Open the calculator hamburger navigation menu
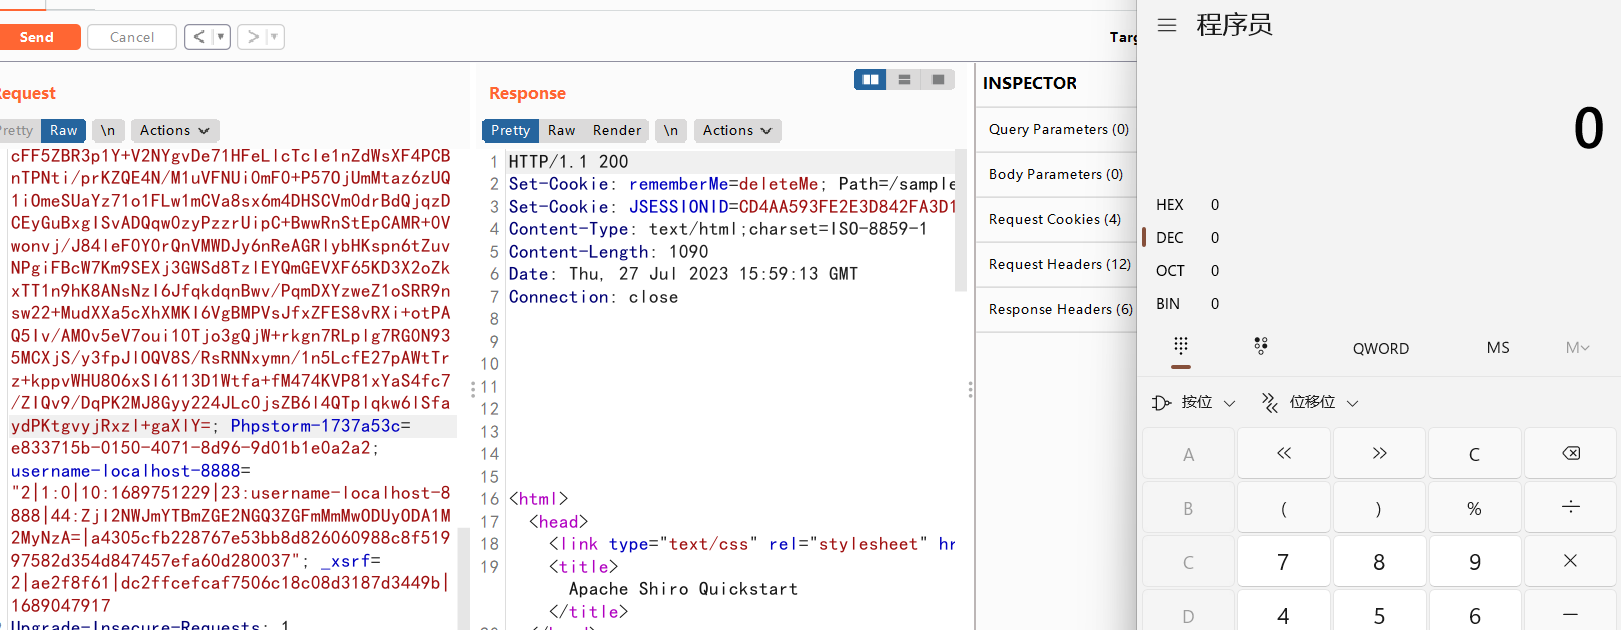 coord(1167,25)
